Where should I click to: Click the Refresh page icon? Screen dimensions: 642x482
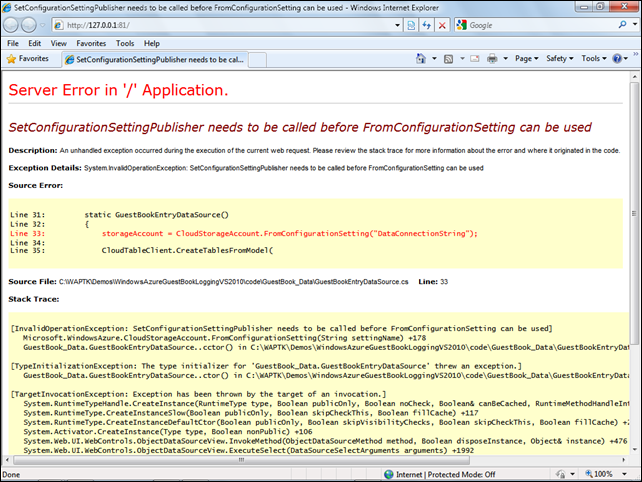pyautogui.click(x=427, y=24)
